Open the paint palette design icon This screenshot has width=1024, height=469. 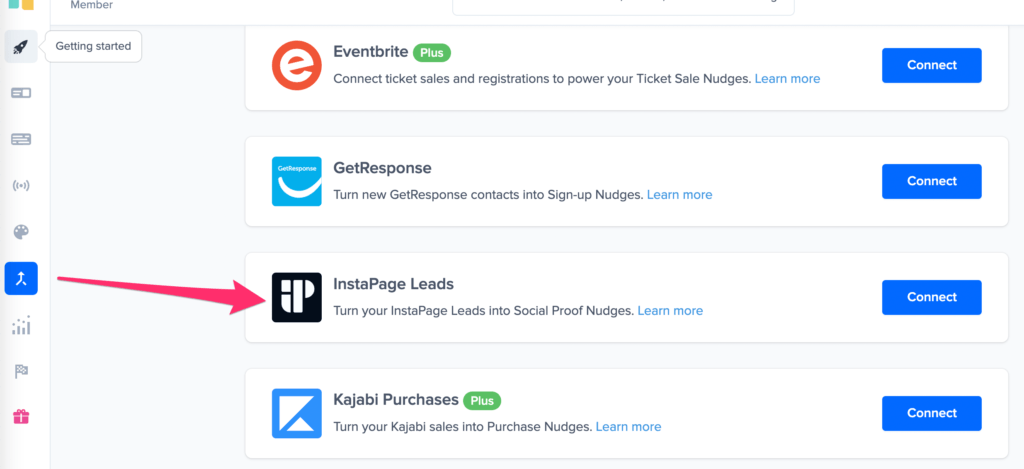[21, 232]
